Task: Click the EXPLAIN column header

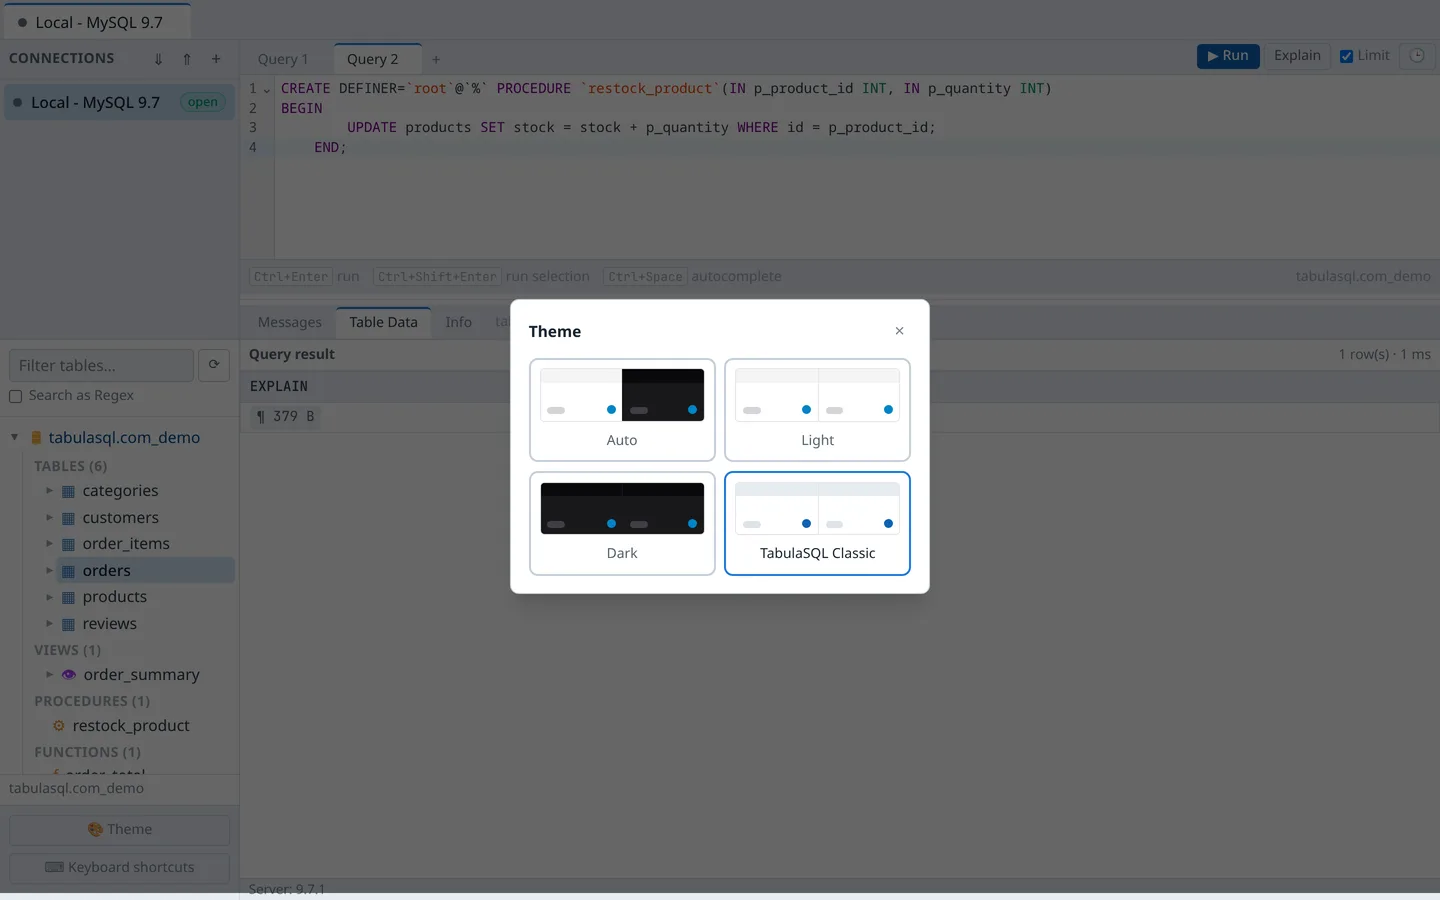Action: pos(279,386)
